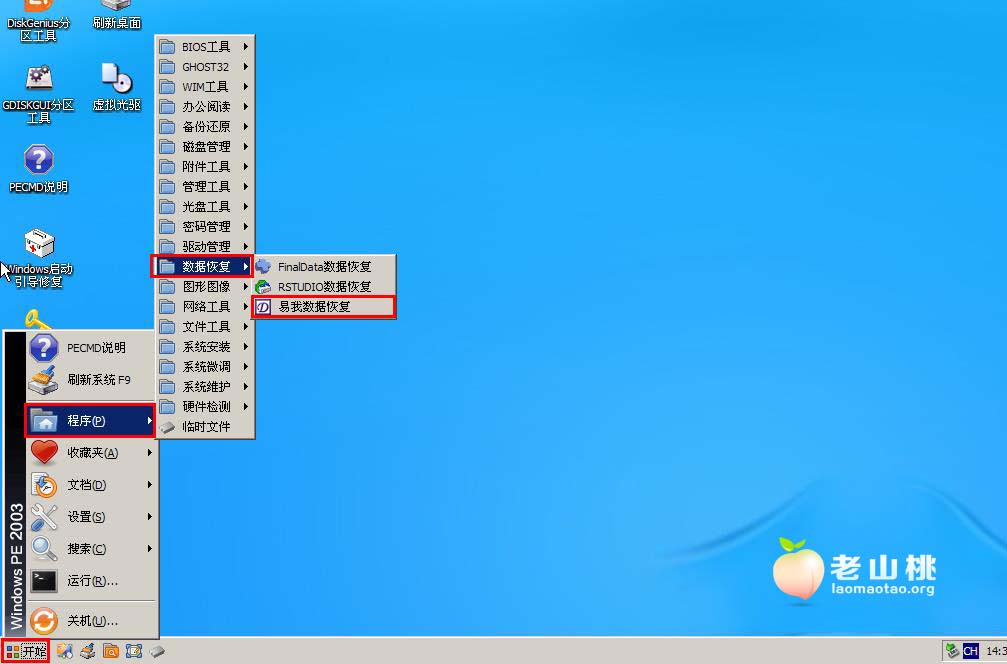Open DiskGenius分区工具 desktop icon
The image size is (1007, 664).
click(x=38, y=21)
